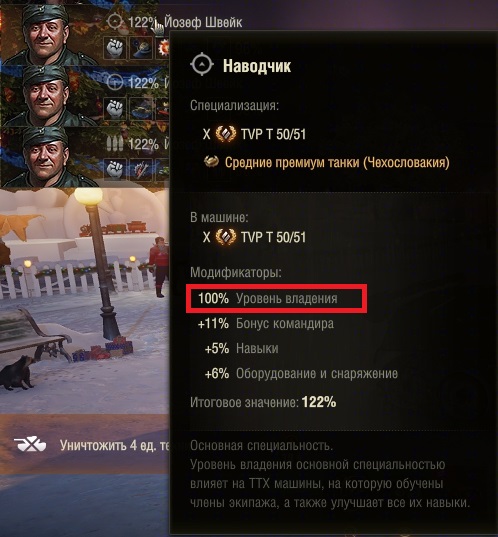Click the gunner's Brothers in Arms fist icon

(x=115, y=48)
